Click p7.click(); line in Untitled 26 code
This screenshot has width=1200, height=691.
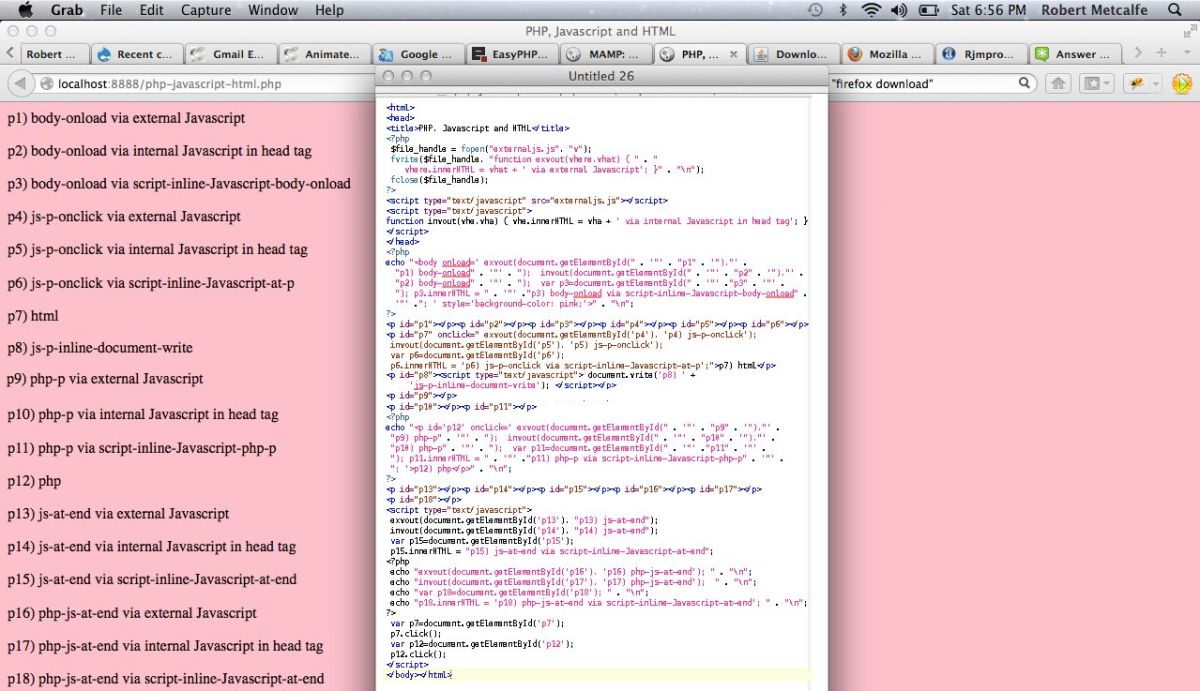click(414, 634)
